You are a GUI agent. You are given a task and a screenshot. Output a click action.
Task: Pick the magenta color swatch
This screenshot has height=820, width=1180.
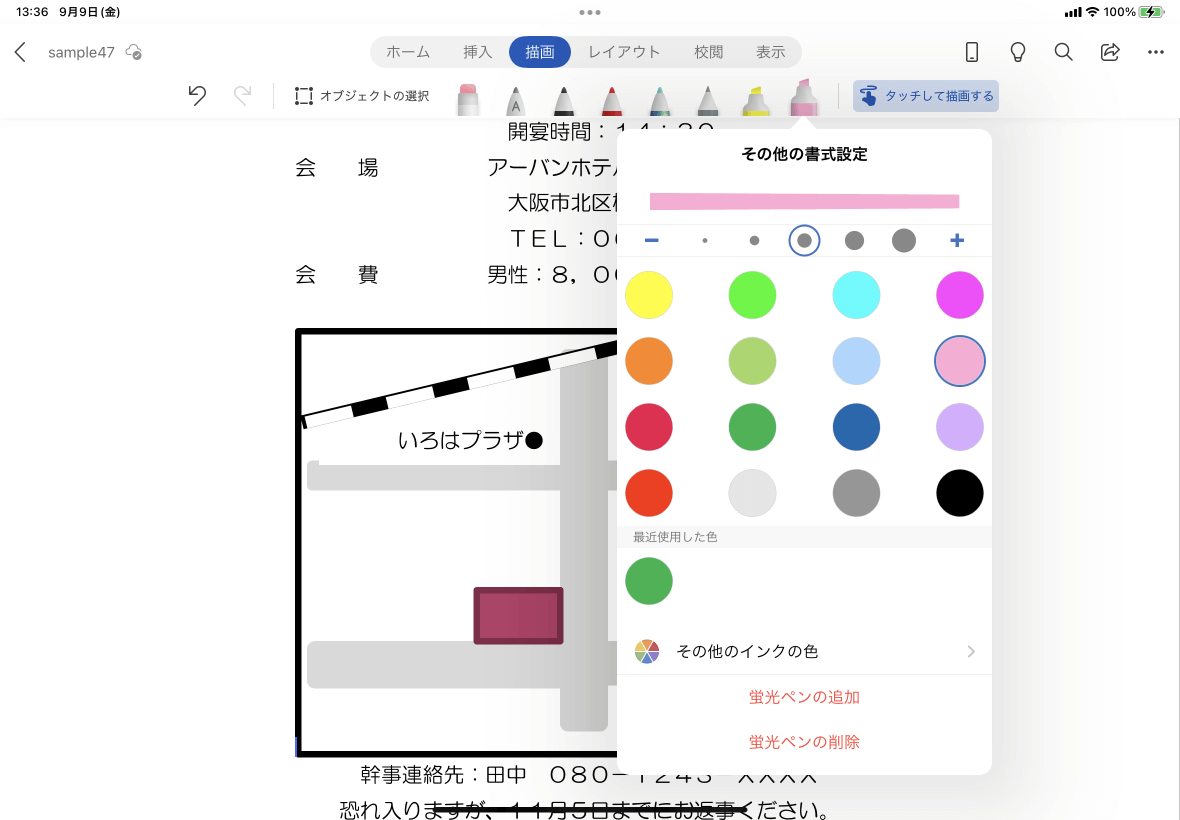(960, 295)
